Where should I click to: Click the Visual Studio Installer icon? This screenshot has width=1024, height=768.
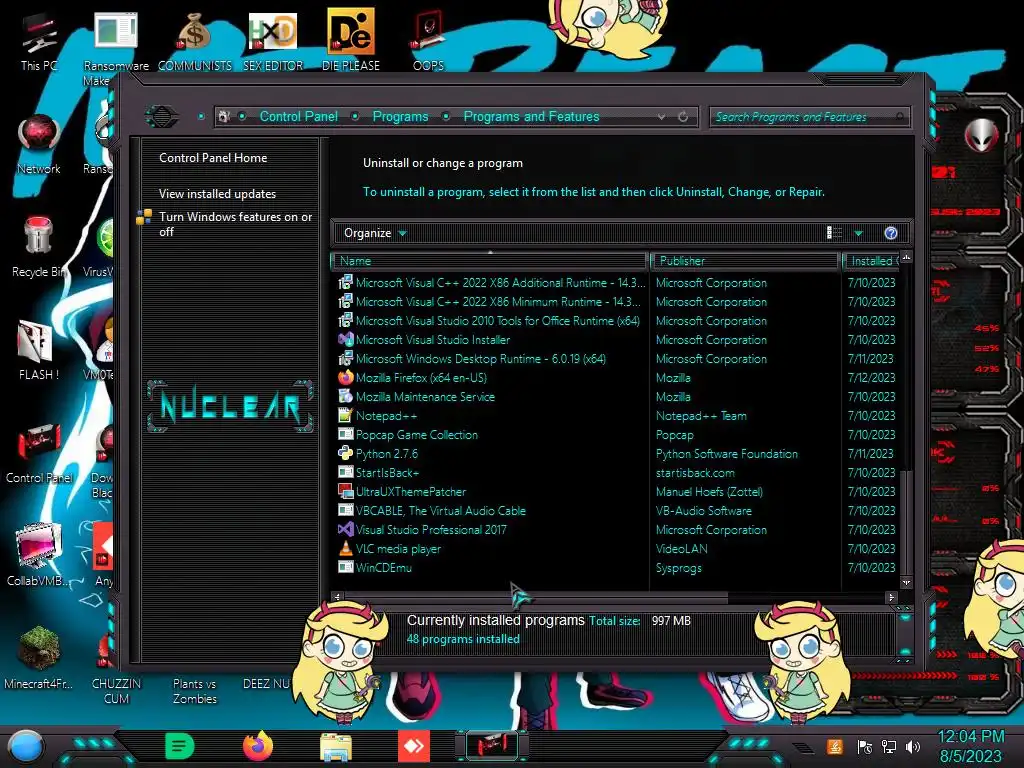(x=345, y=340)
